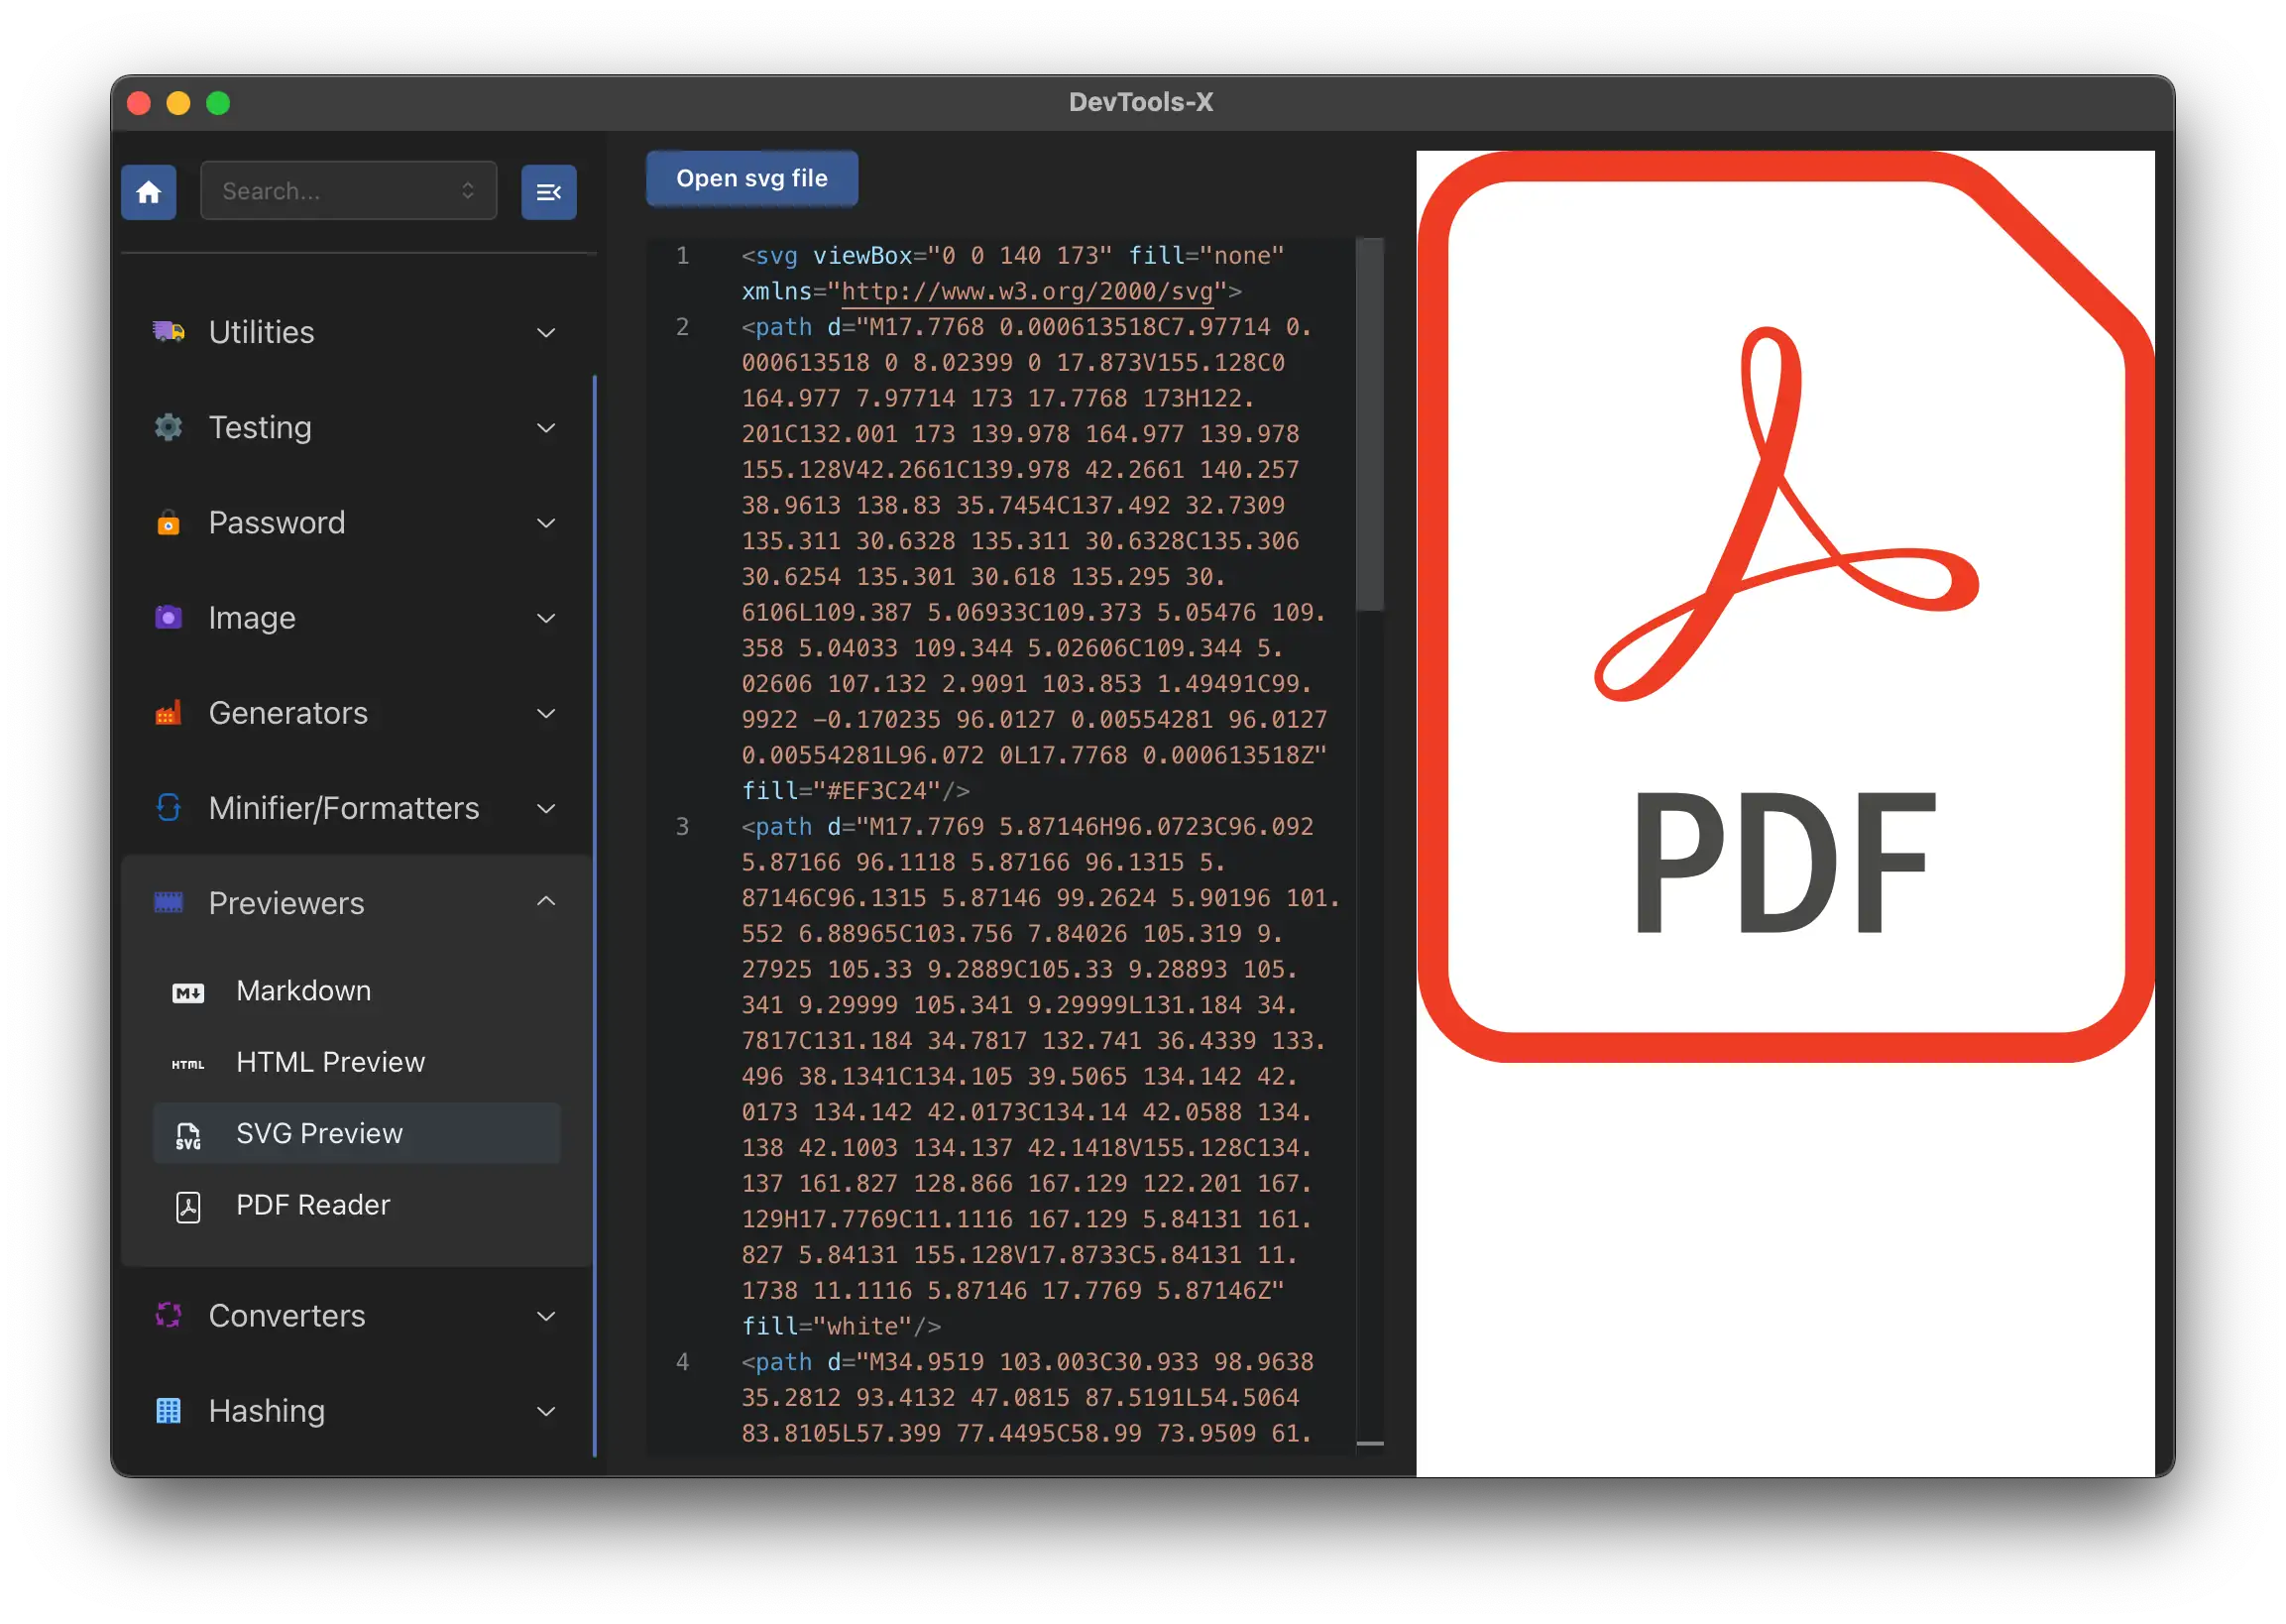Open the search selector arrows
Image resolution: width=2286 pixels, height=1624 pixels.
[467, 190]
